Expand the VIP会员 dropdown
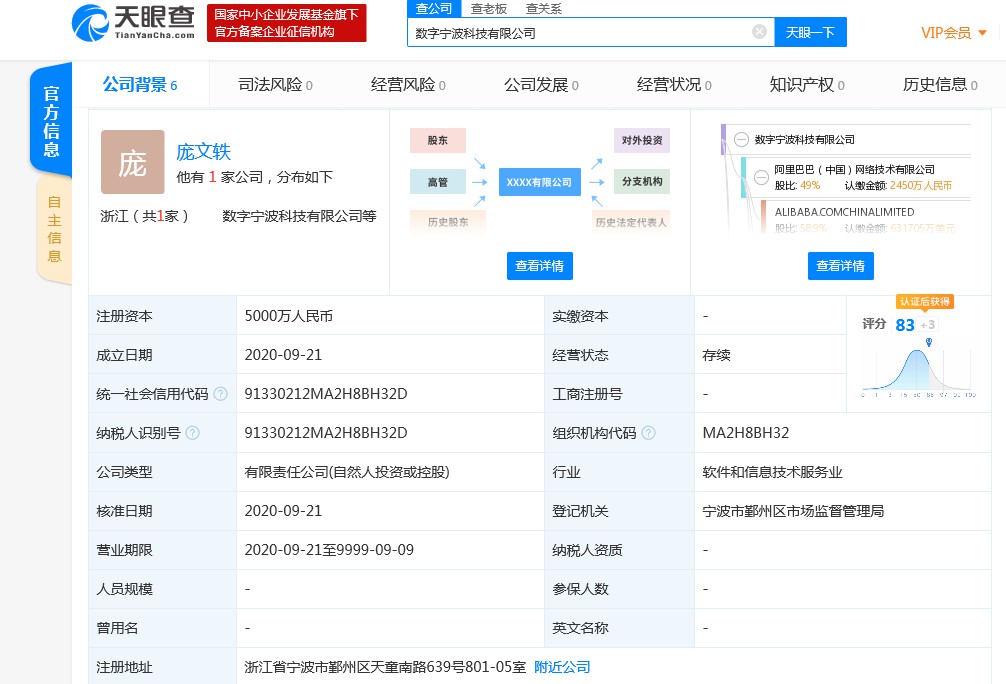The image size is (1006, 684). (x=954, y=33)
